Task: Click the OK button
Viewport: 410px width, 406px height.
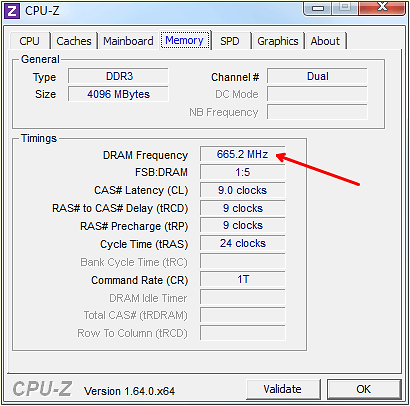Action: 363,389
